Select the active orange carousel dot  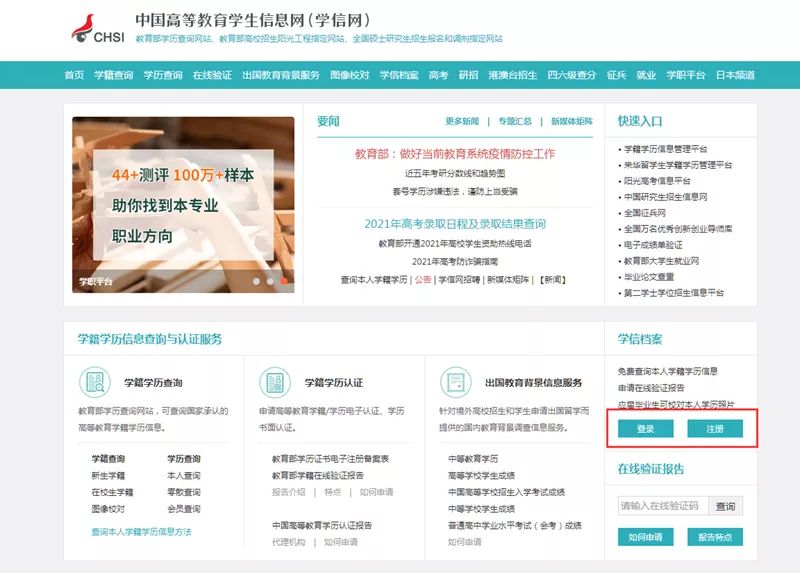coord(284,281)
